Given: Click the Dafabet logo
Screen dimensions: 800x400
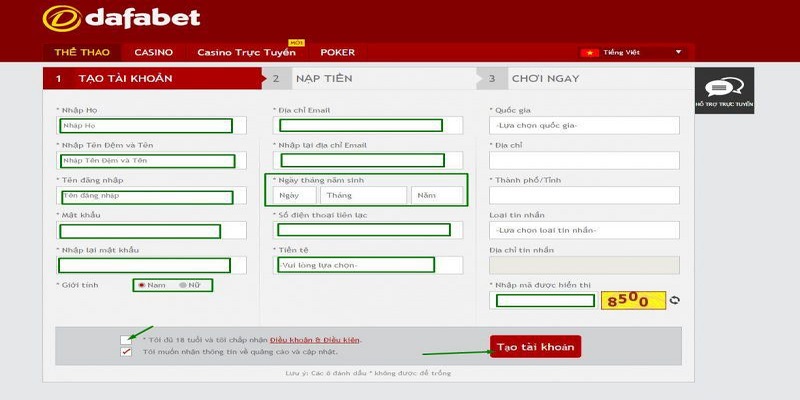Looking at the screenshot, I should click(x=121, y=18).
